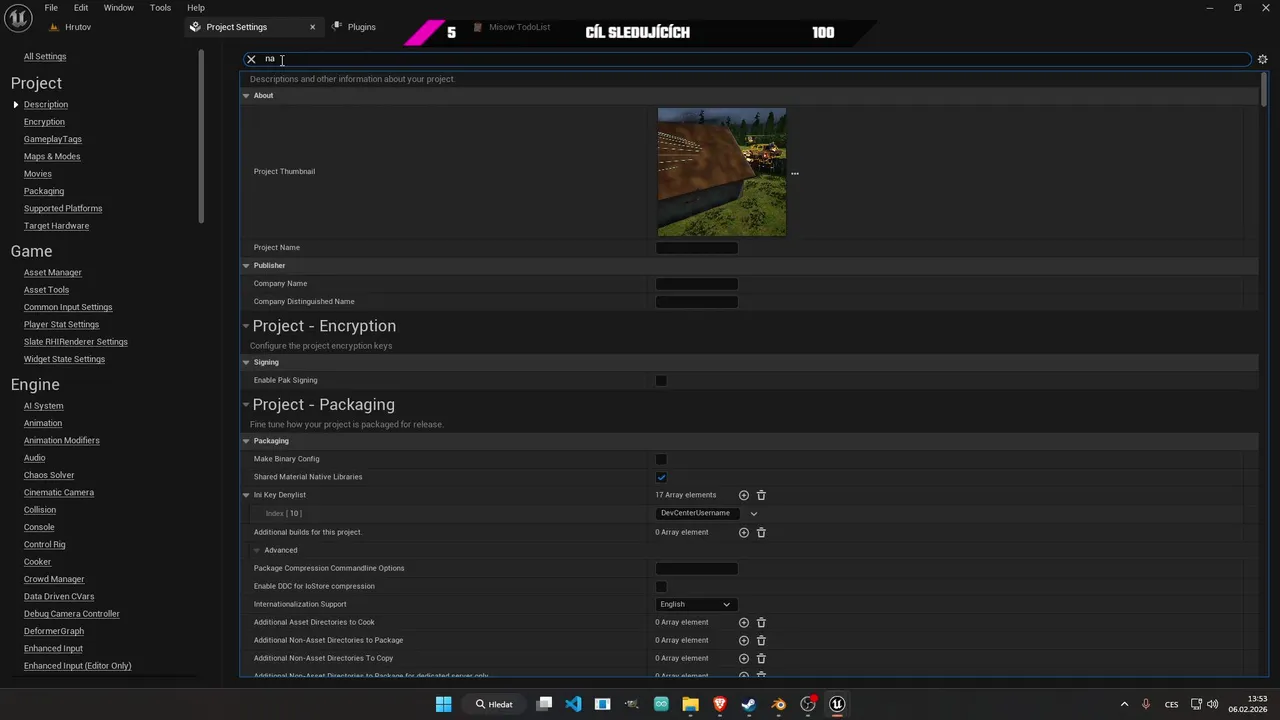
Task: Click Package Compression Commandline Options field
Action: point(697,568)
